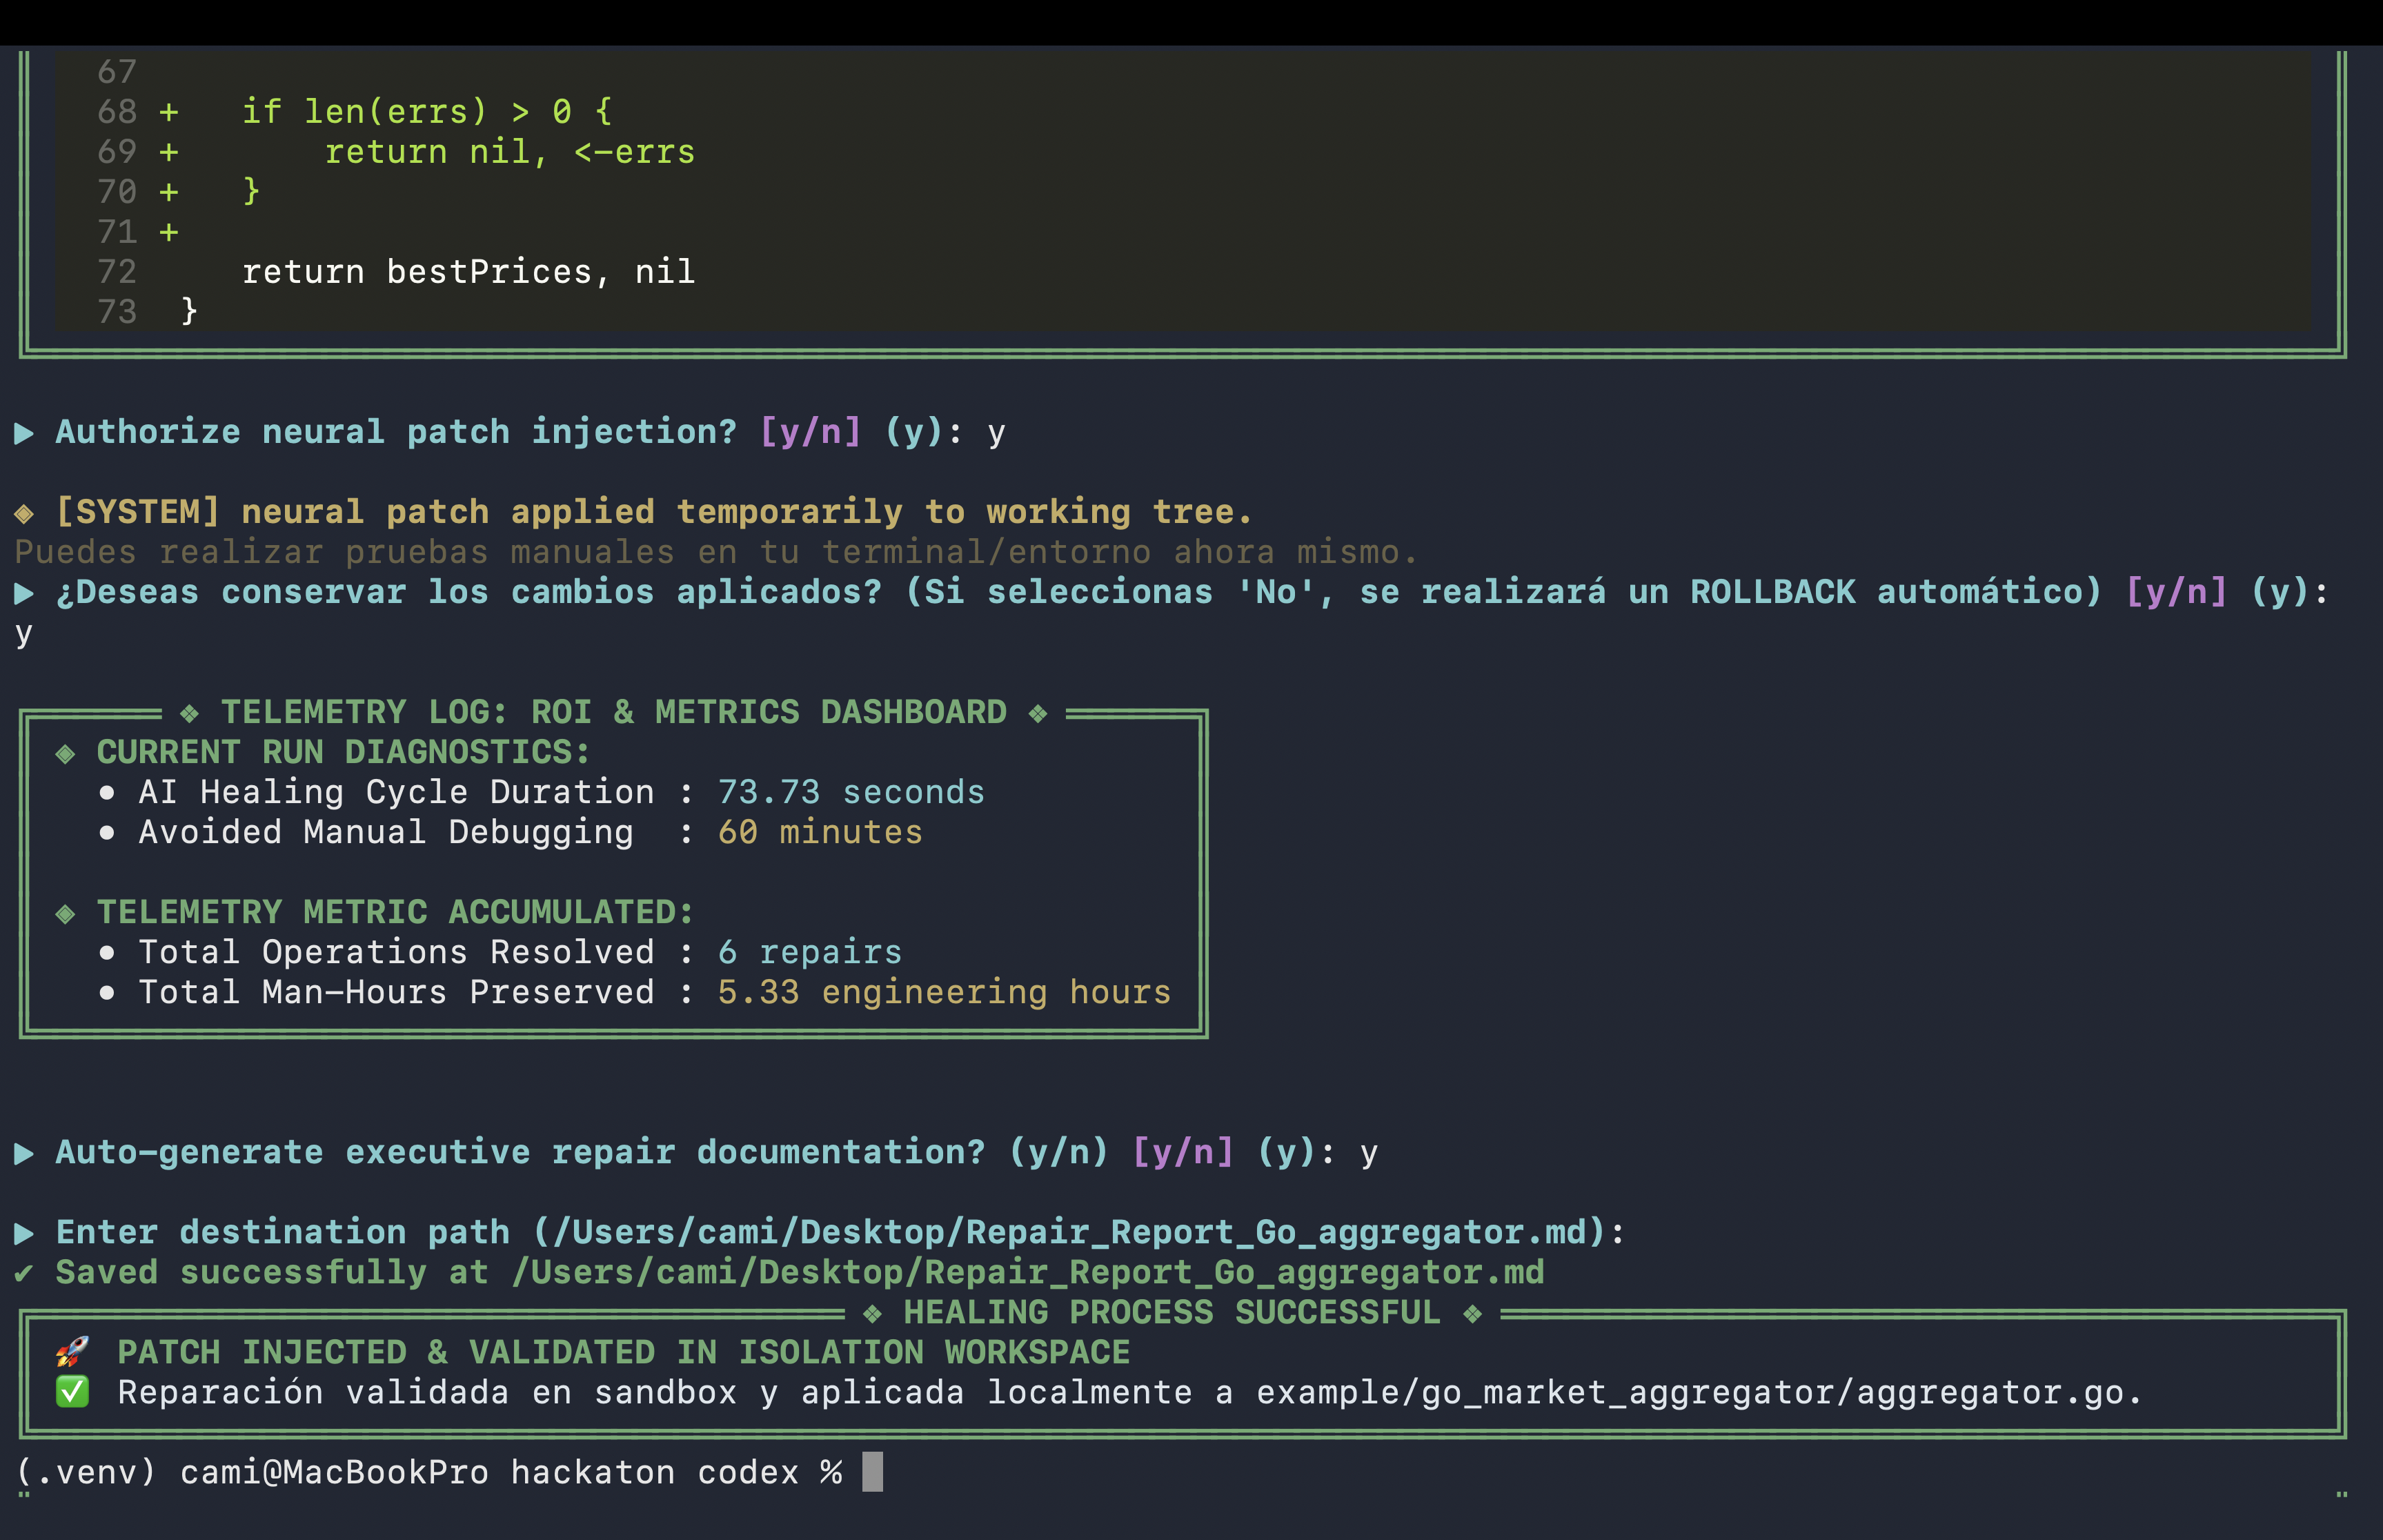Click the diamond bullet beside TELEMETRY METRIC ACCUMULATED

[x=66, y=914]
